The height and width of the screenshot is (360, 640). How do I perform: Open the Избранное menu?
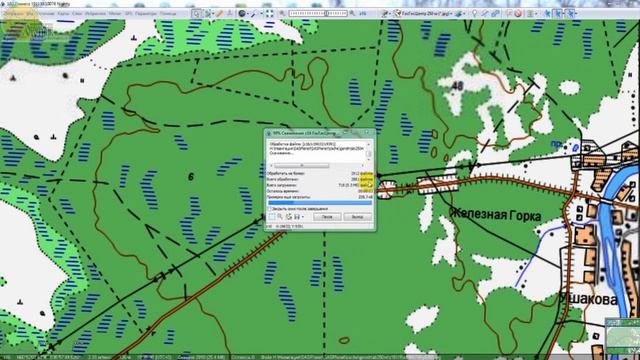96,13
